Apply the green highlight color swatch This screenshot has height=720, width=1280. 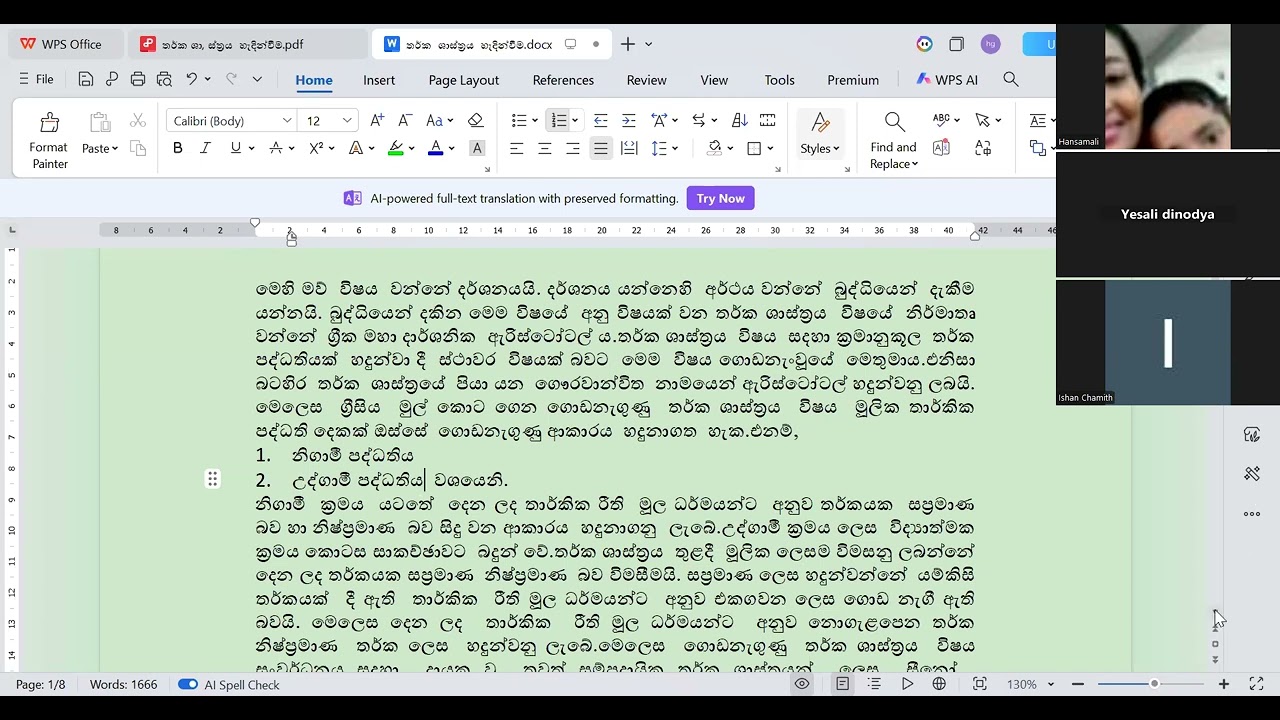pos(396,148)
